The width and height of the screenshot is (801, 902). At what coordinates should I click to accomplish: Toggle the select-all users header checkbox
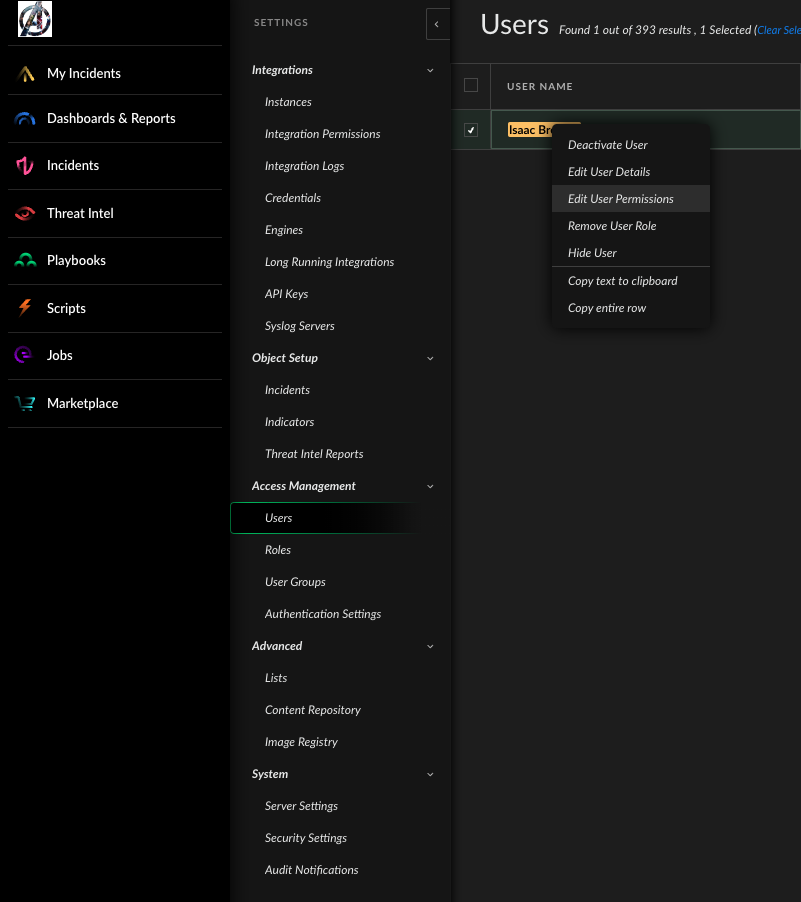coord(471,86)
